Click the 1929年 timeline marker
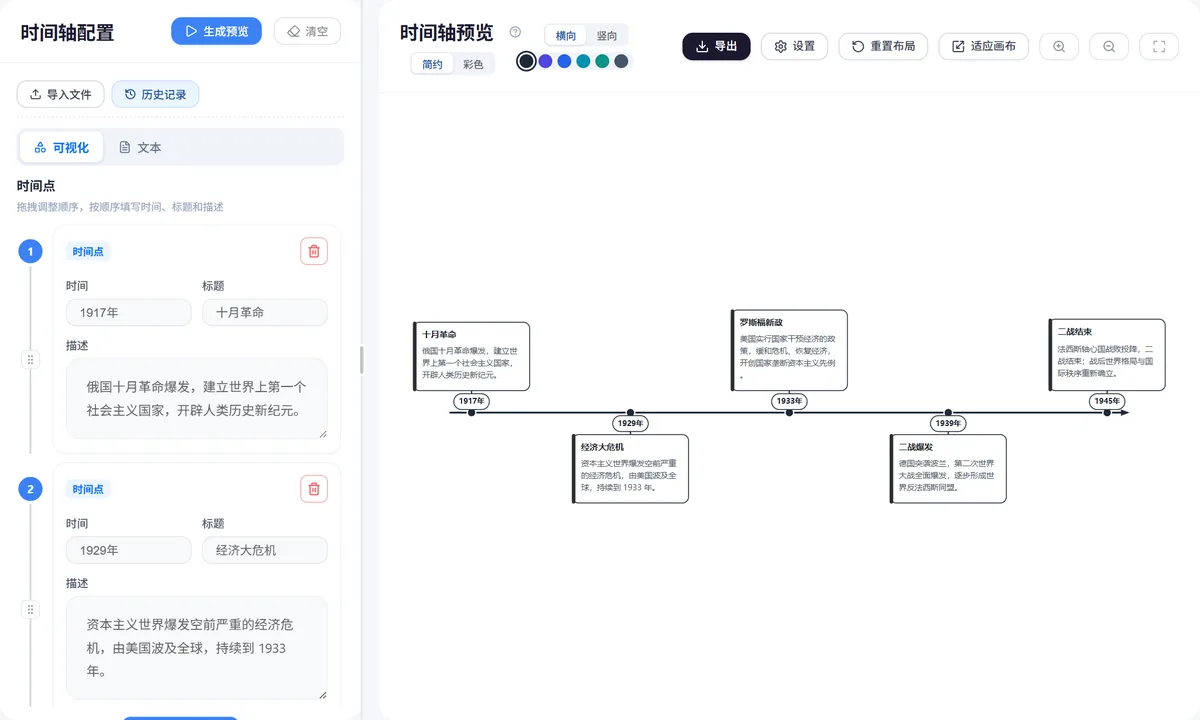Image resolution: width=1200 pixels, height=720 pixels. click(x=630, y=423)
